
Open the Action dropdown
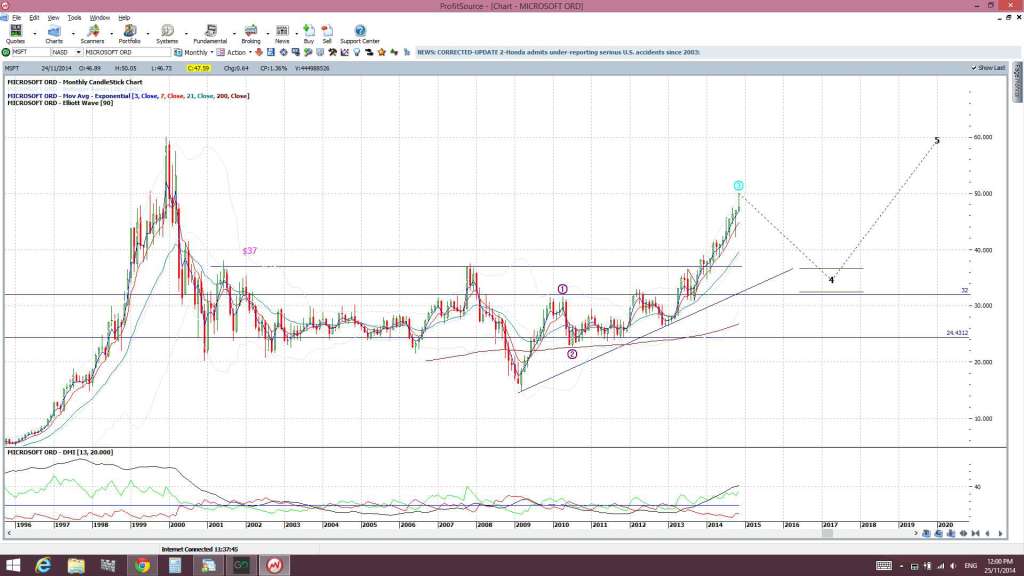(250, 52)
